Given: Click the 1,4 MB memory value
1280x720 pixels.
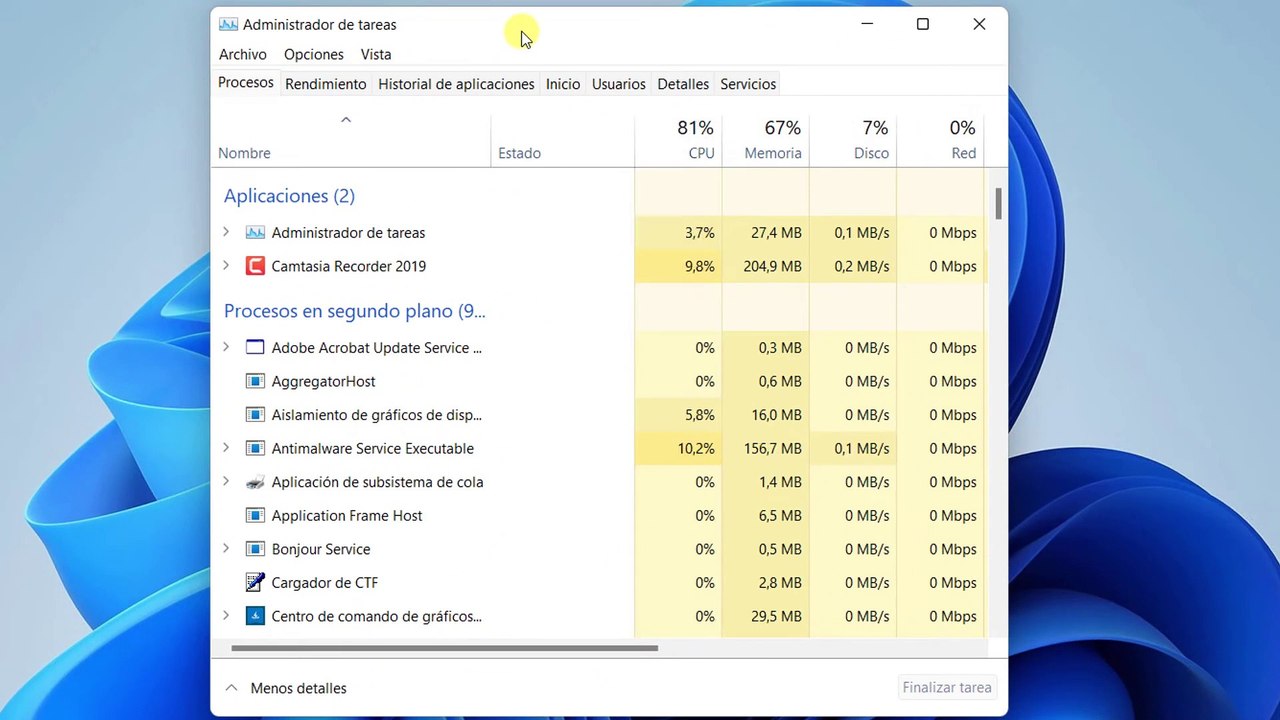Looking at the screenshot, I should click(780, 482).
